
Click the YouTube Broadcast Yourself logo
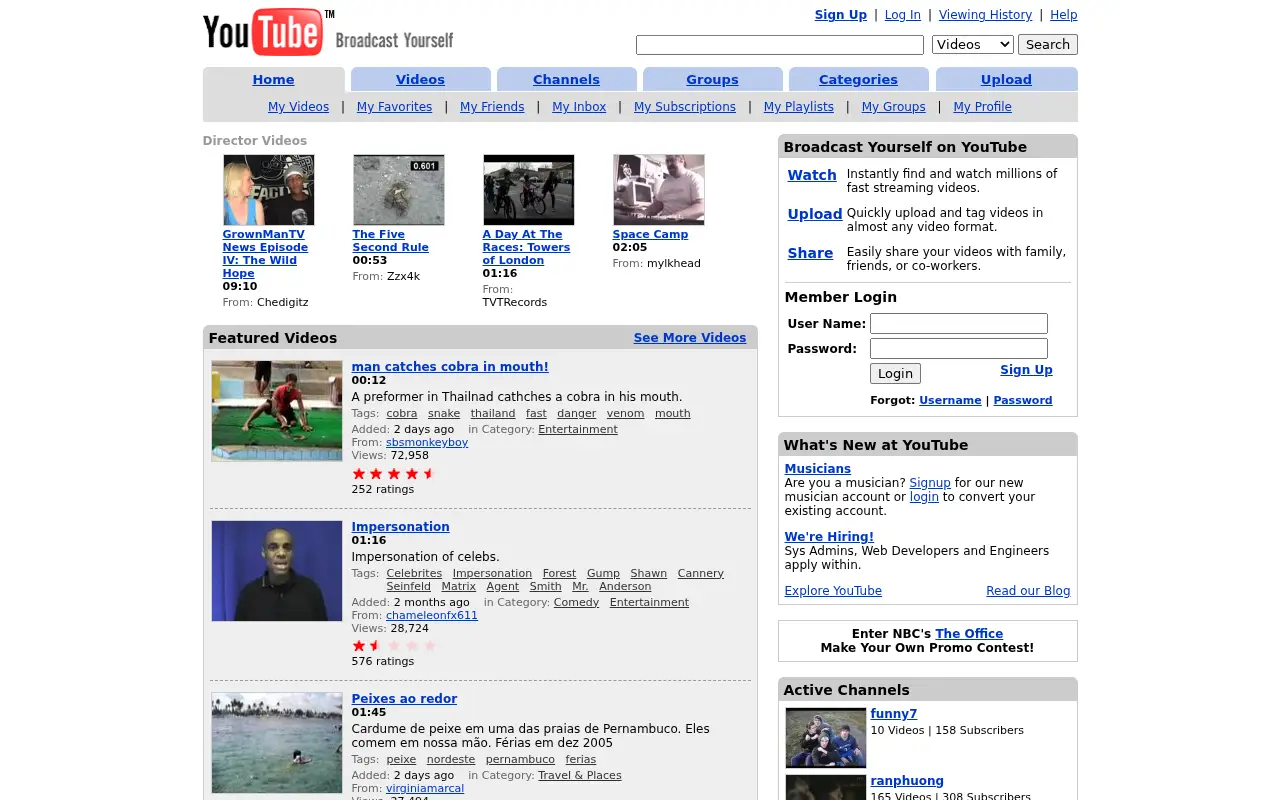click(x=328, y=32)
